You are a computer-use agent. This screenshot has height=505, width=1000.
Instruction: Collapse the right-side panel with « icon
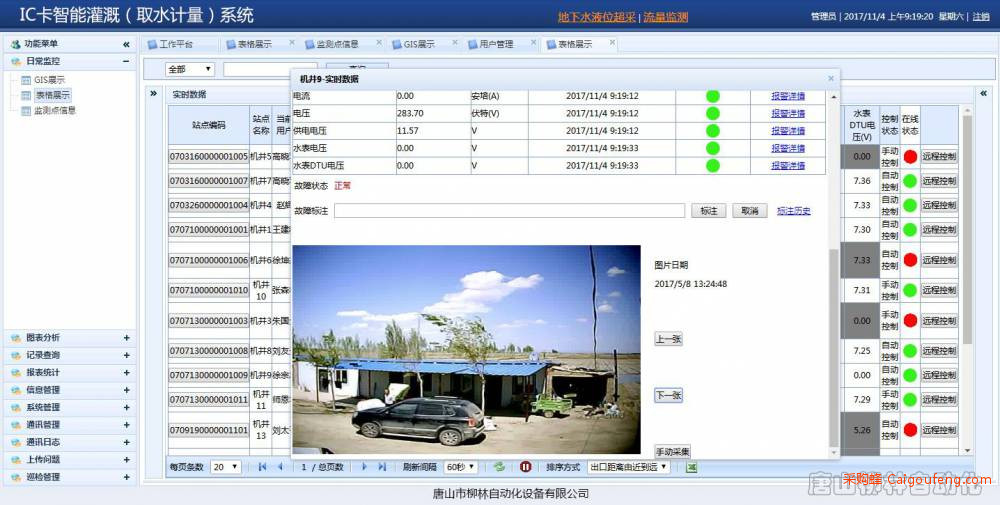[x=983, y=94]
